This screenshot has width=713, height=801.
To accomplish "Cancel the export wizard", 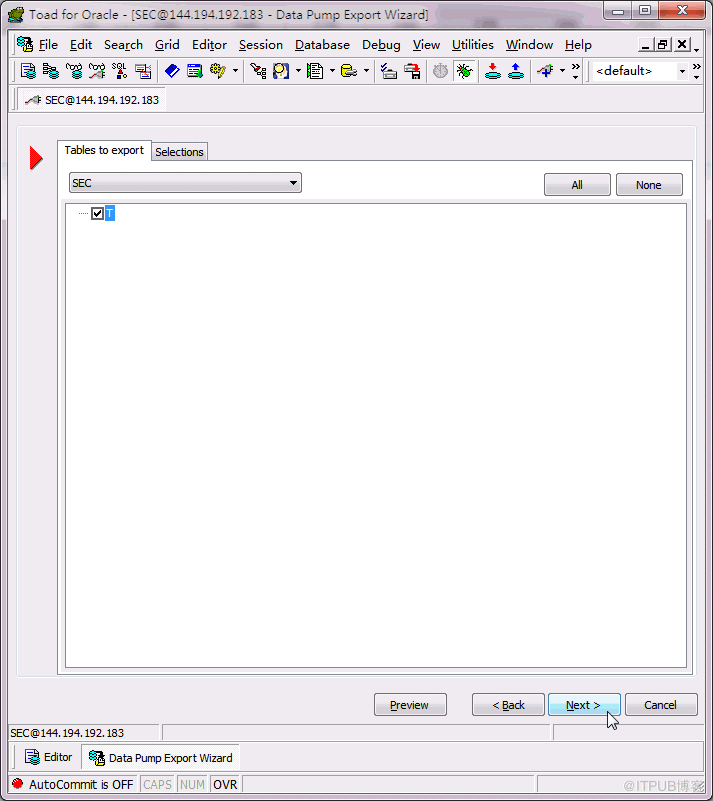I will (661, 704).
